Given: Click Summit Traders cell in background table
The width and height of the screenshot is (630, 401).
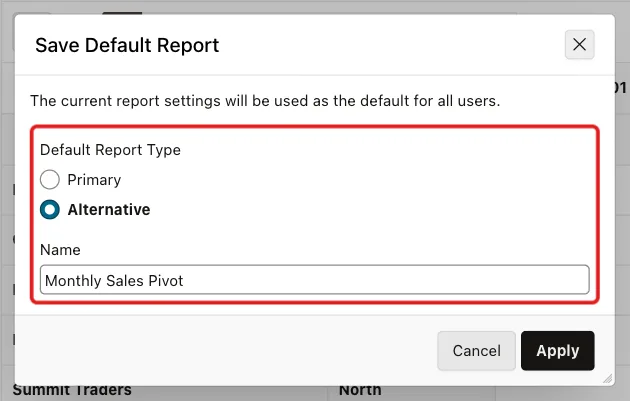Looking at the screenshot, I should (x=72, y=391).
